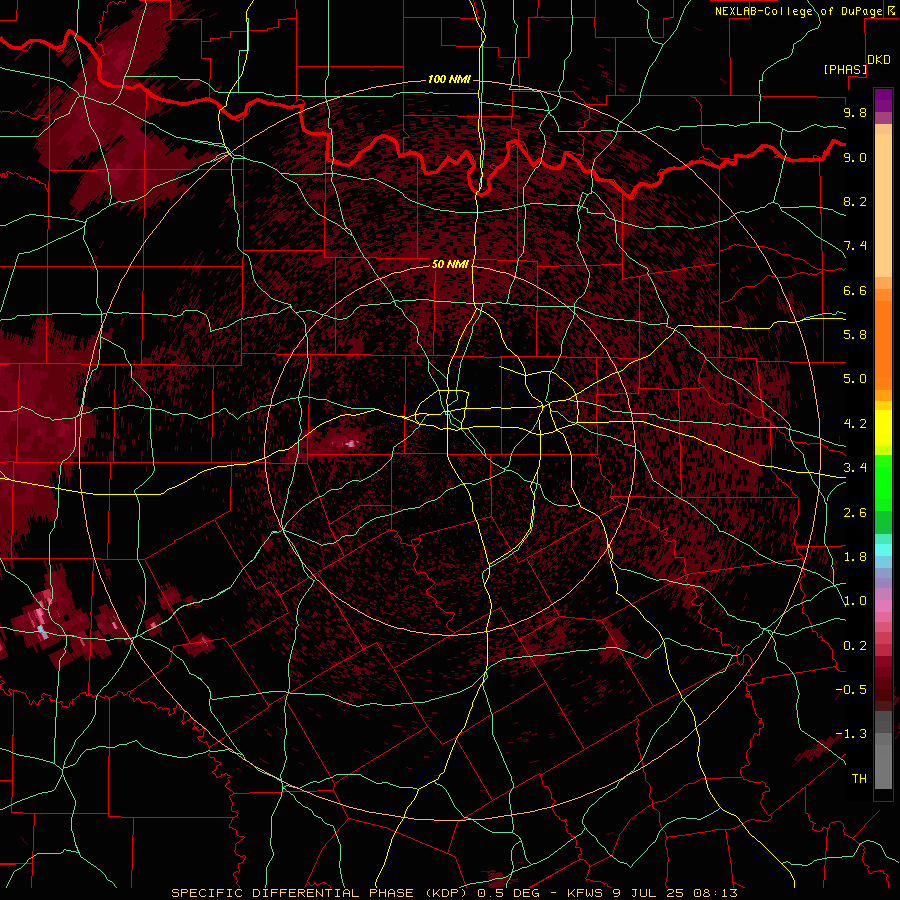900x900 pixels.
Task: Click the 2.6 scale value
Action: point(855,512)
